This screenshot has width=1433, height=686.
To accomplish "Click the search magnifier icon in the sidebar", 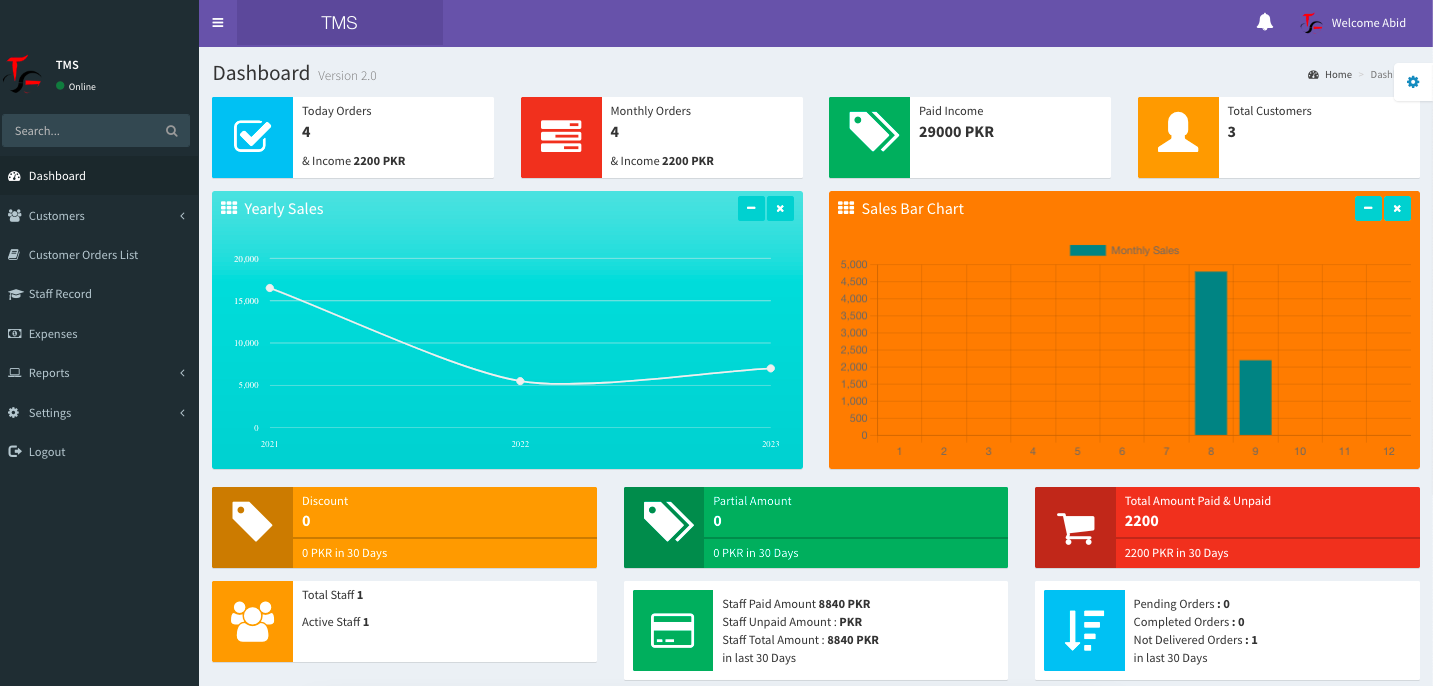I will pos(172,131).
